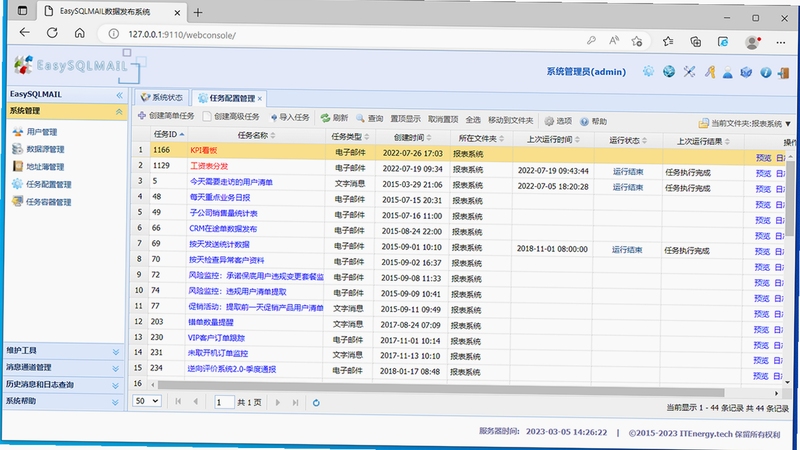Screen dimensions: 800x450
Task: Click 置顶显示 in toolbar
Action: [x=406, y=119]
